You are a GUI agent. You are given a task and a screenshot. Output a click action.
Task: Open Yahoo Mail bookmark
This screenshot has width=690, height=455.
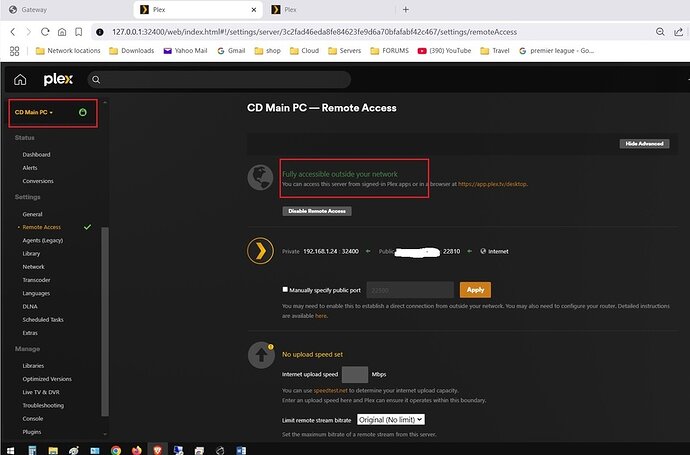pyautogui.click(x=185, y=51)
